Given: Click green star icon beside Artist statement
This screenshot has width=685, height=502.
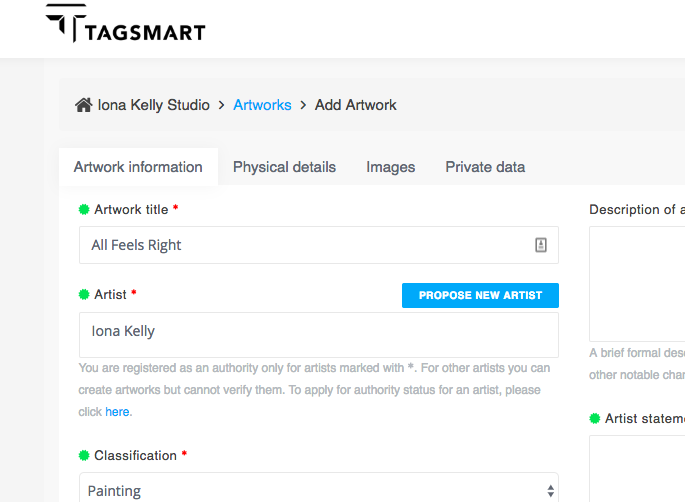Looking at the screenshot, I should 595,418.
